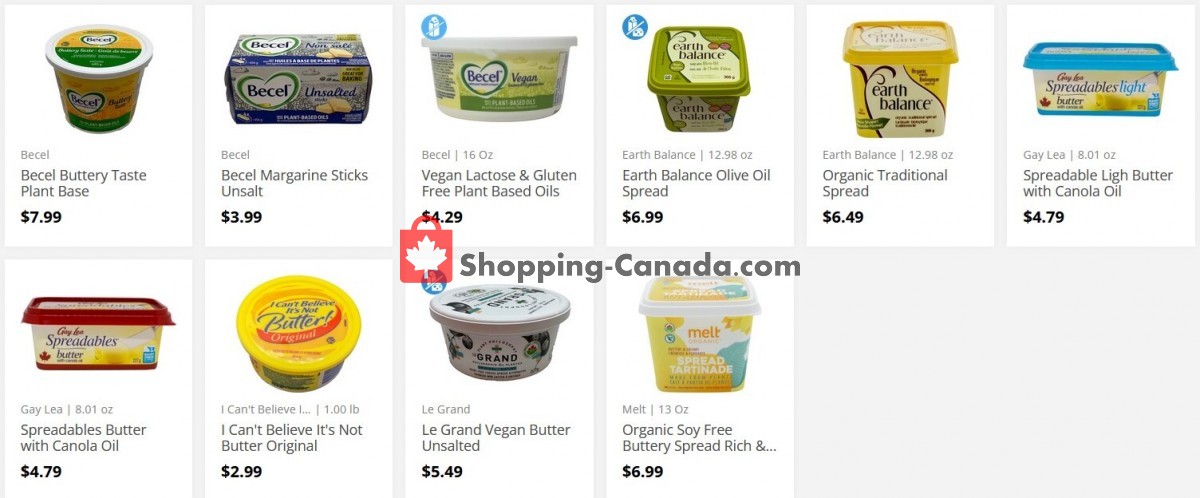Select Vegan Lactose & Gluten Free Plant Based Oils
This screenshot has width=1200, height=498.
point(499,183)
